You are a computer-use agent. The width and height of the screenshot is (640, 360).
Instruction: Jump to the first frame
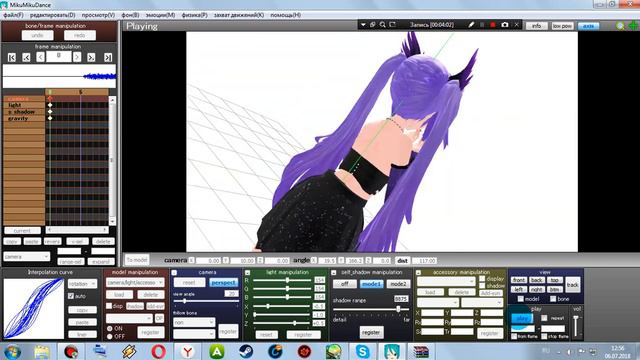[12, 58]
